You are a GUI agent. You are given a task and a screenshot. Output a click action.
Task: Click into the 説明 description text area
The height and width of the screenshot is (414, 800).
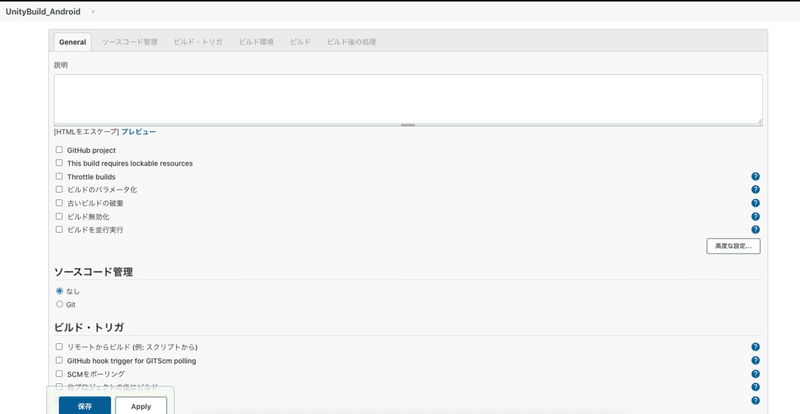pos(408,98)
